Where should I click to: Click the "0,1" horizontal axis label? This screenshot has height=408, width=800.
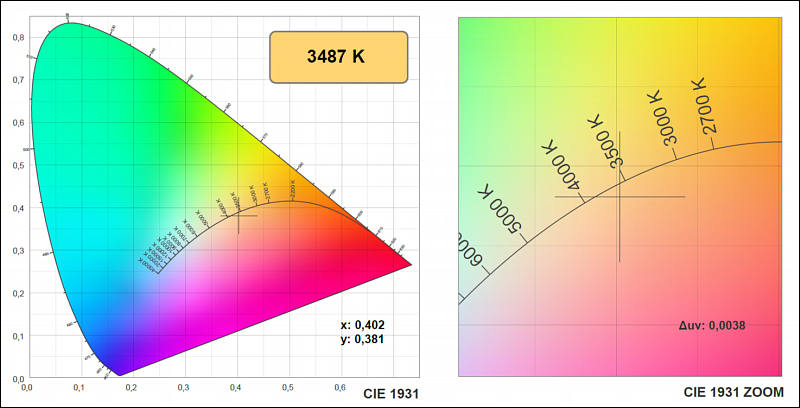(79, 388)
